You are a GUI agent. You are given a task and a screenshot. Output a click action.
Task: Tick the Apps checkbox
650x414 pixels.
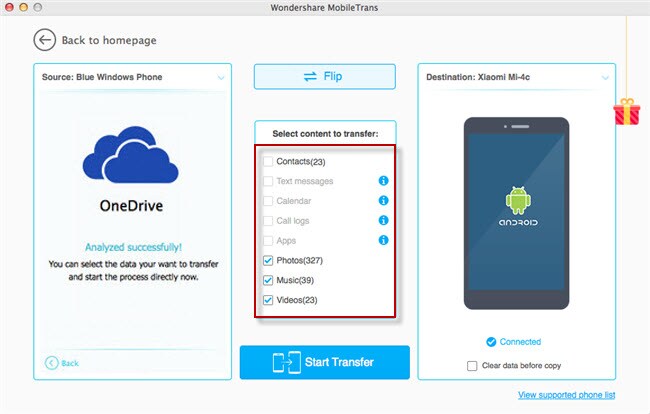coord(268,241)
